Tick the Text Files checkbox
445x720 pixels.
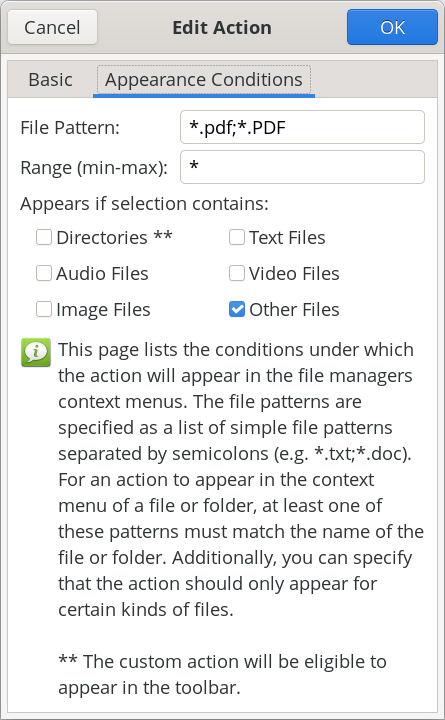tap(237, 237)
